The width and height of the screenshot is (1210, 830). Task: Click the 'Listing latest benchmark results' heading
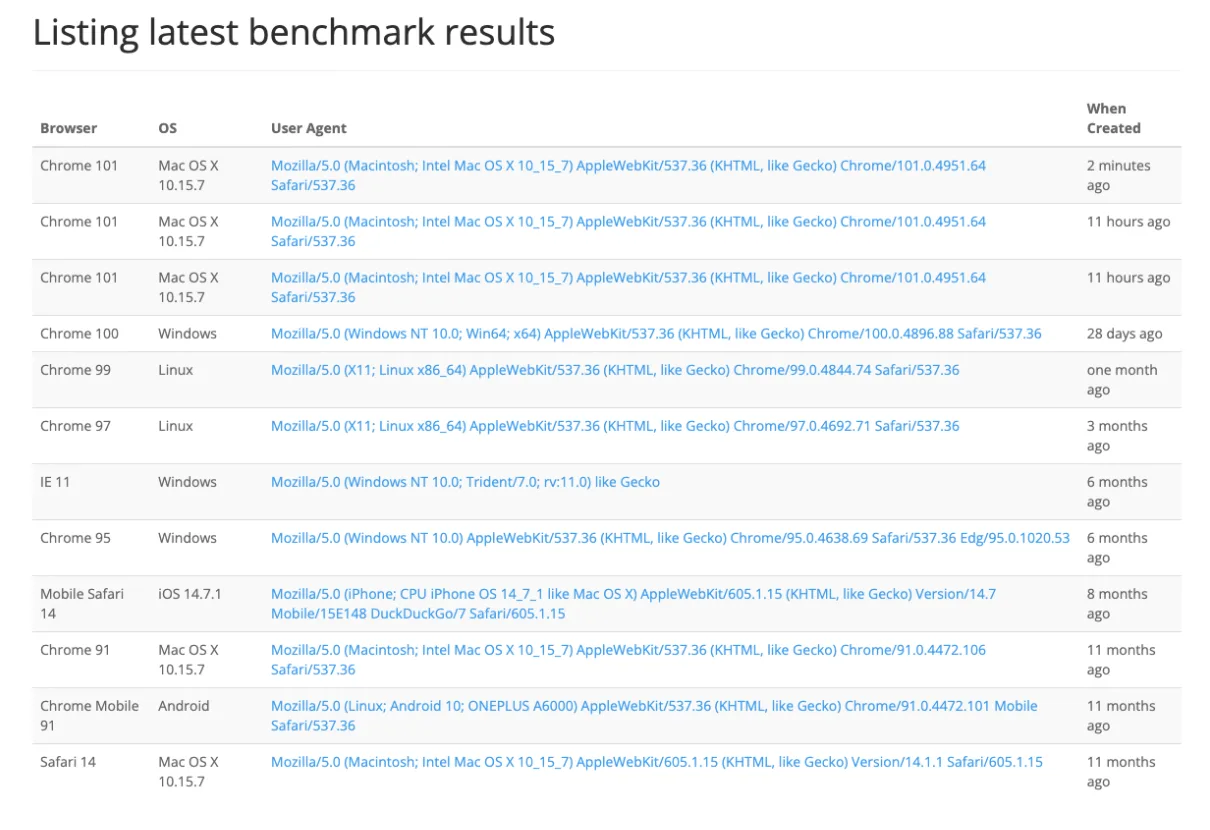294,32
